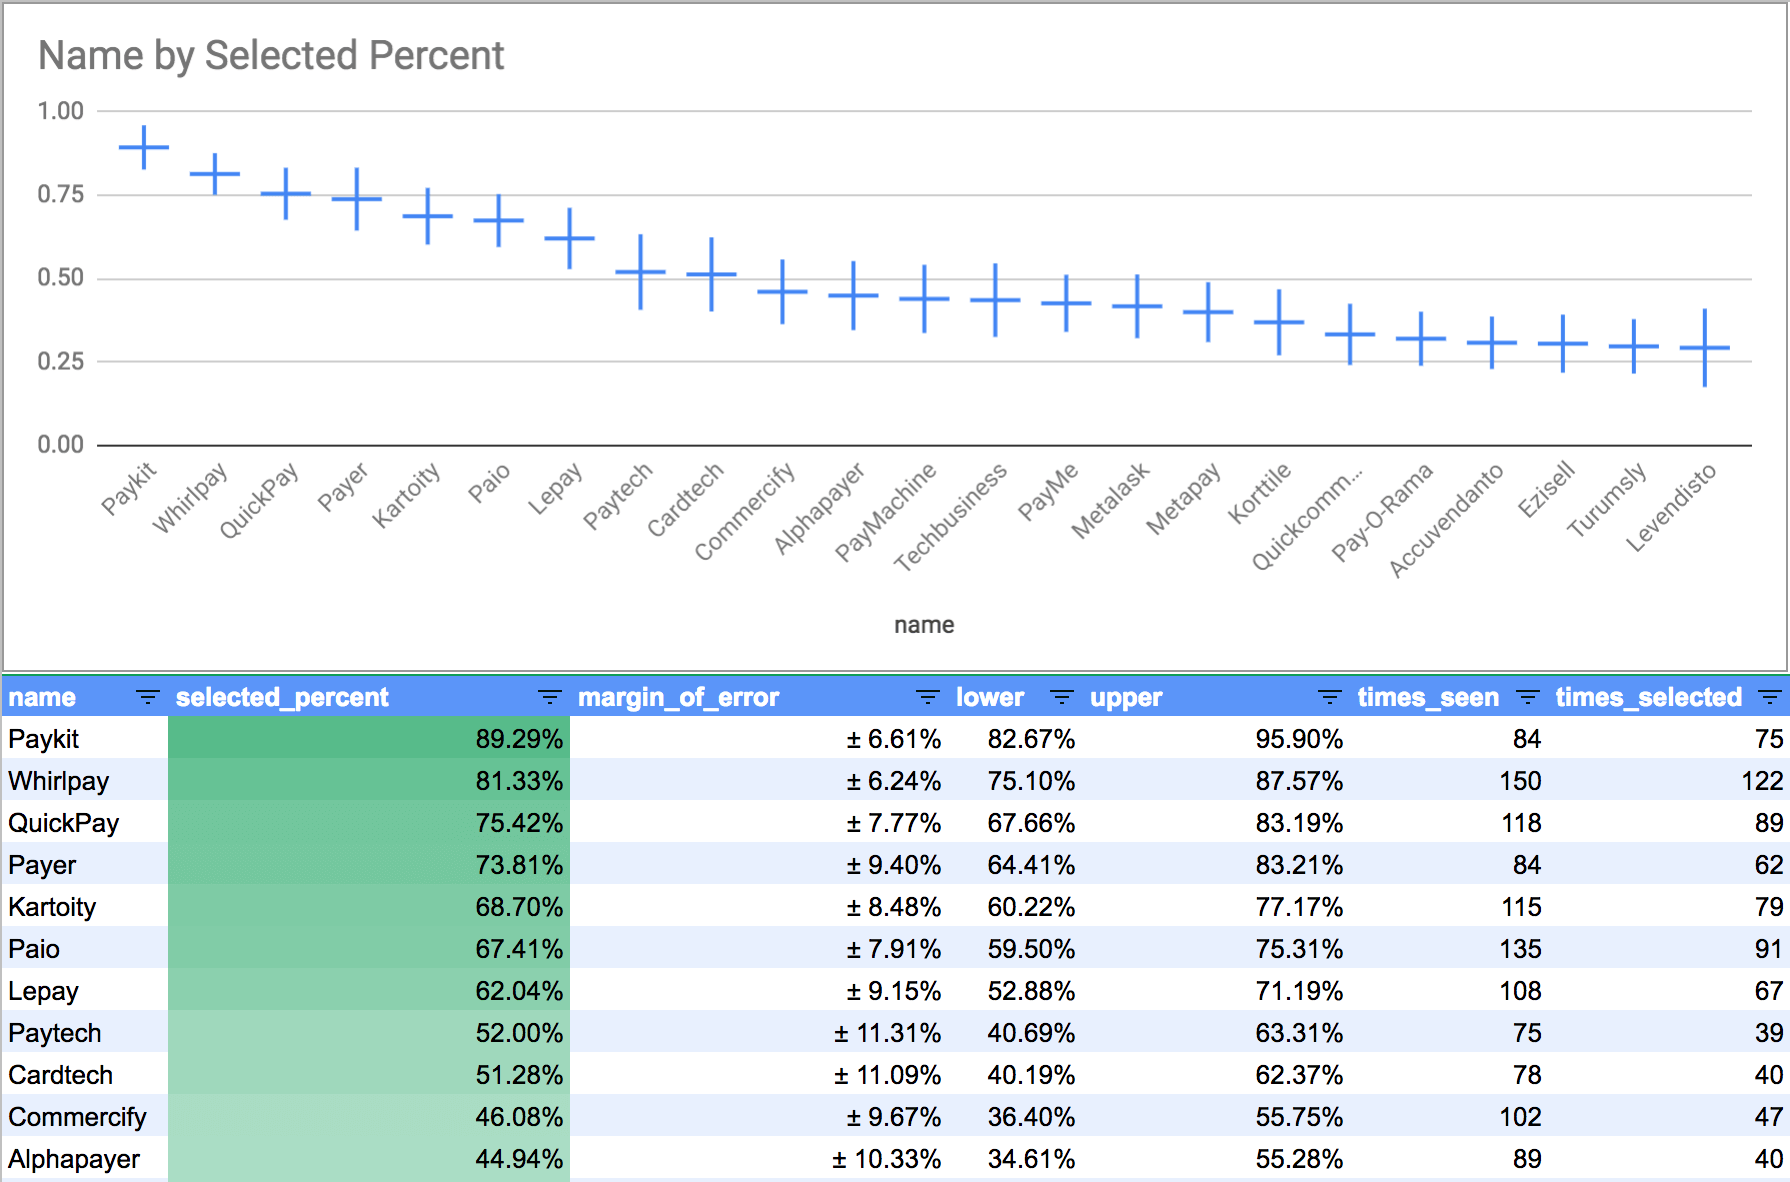Open filter icon for times_seen column
The image size is (1790, 1182).
point(1527,697)
